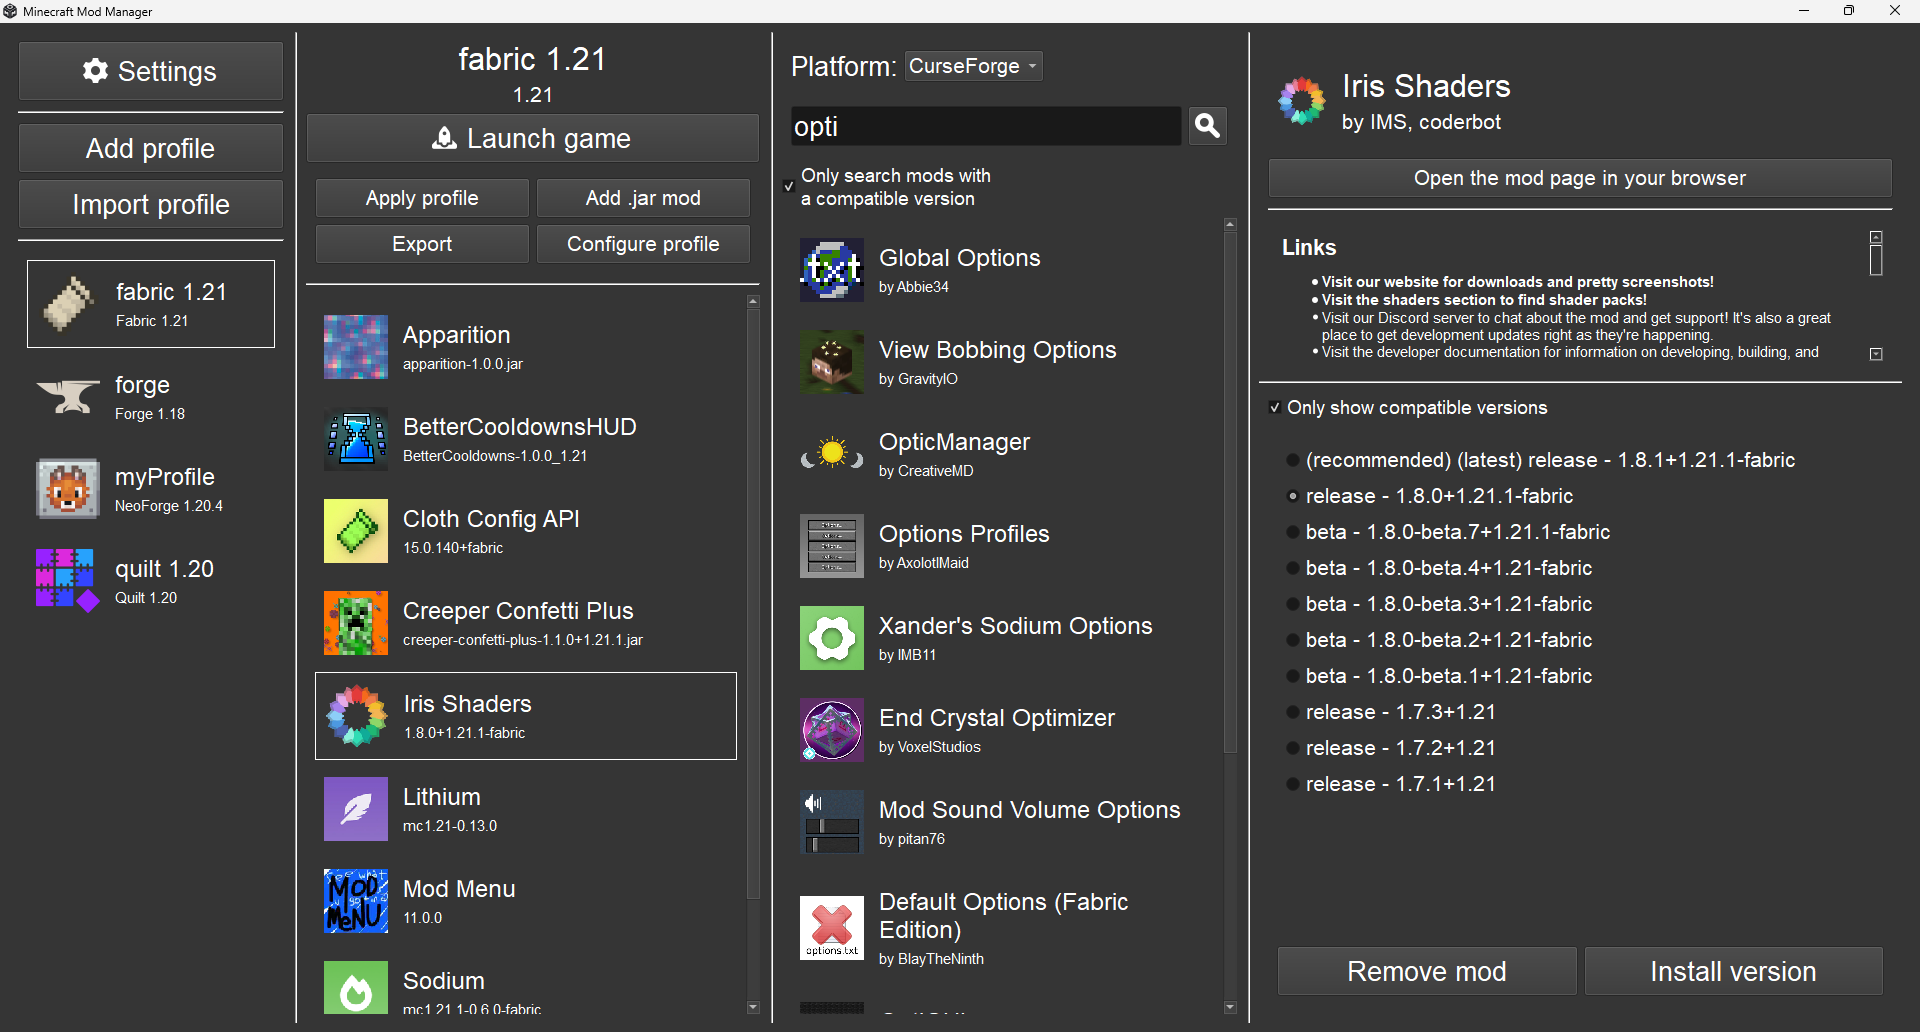Click Apply profile button
Screen dimensions: 1920x1032
pyautogui.click(x=422, y=198)
